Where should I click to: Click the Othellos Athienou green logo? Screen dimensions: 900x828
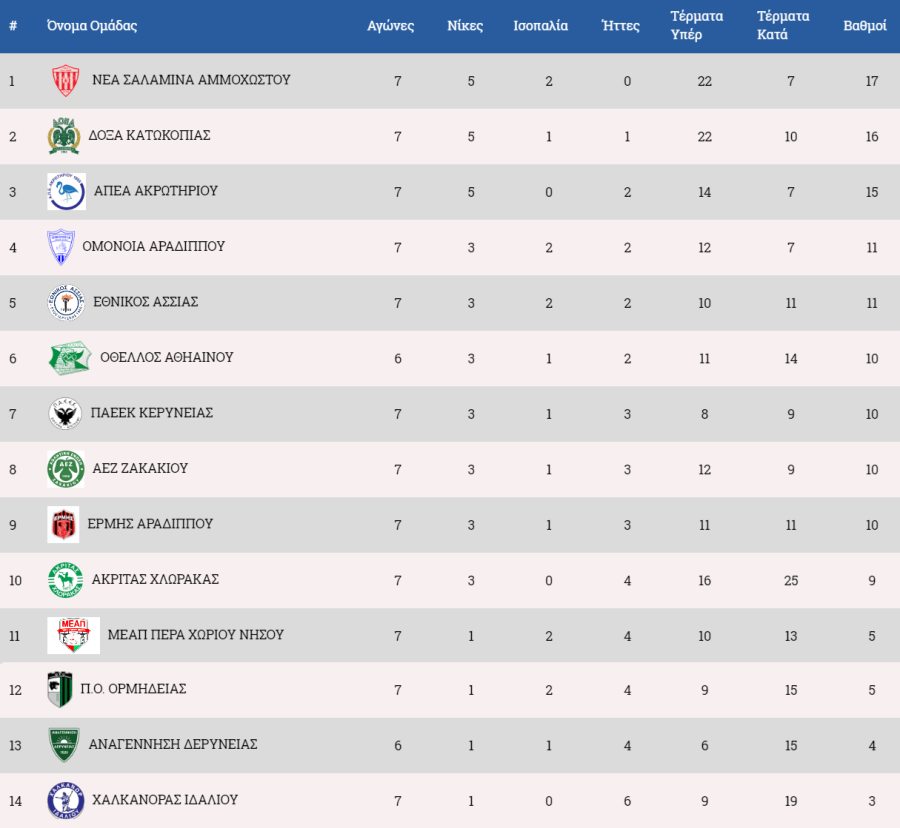(x=69, y=358)
